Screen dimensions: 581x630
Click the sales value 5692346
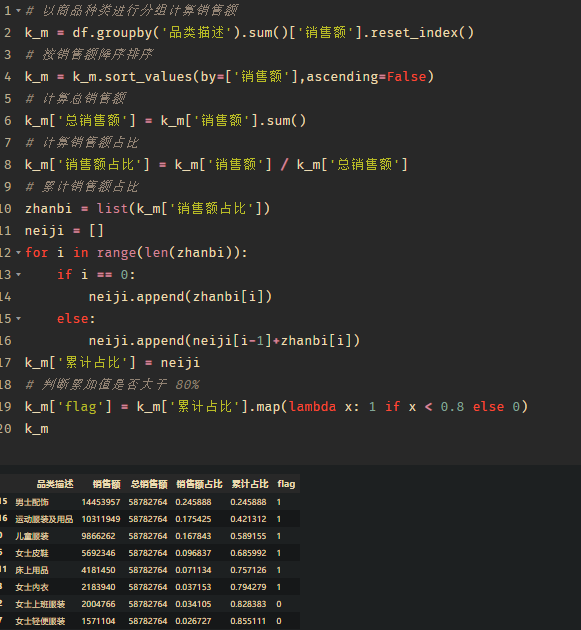(x=98, y=553)
